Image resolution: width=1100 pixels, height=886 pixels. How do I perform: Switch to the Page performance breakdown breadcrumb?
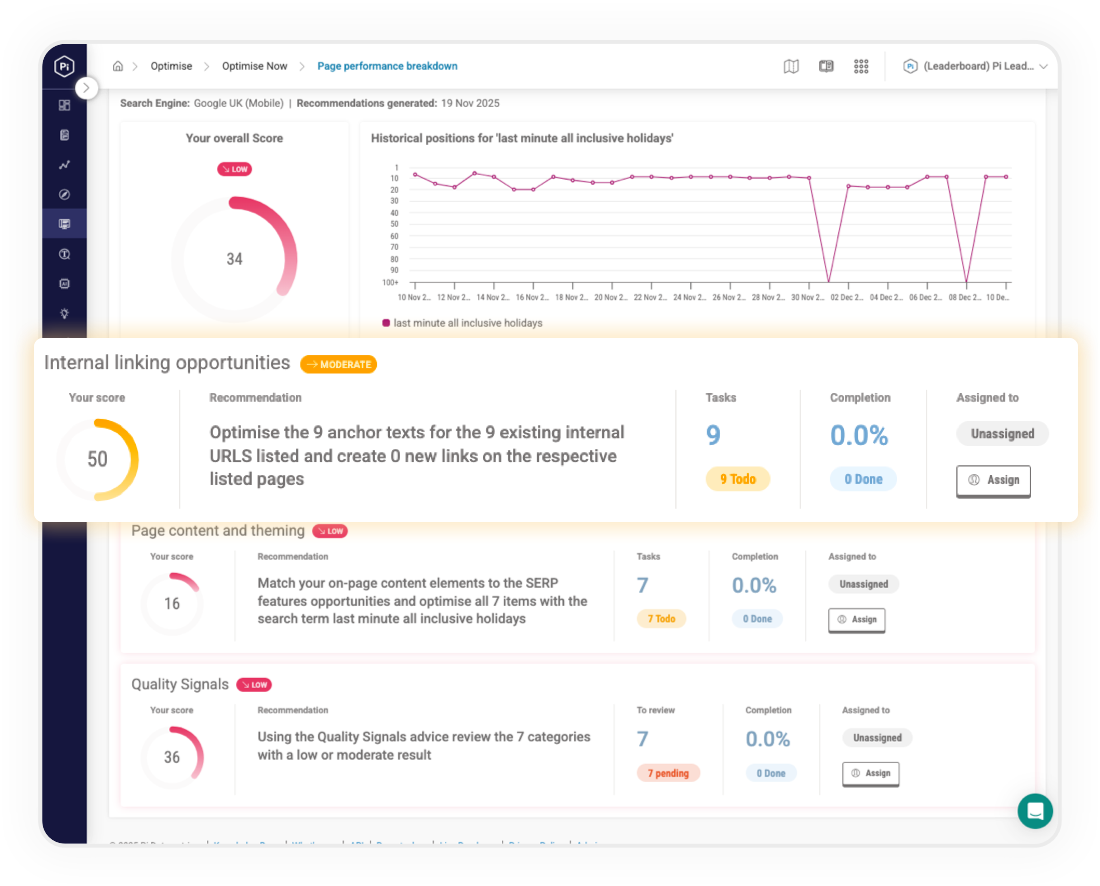coord(388,66)
